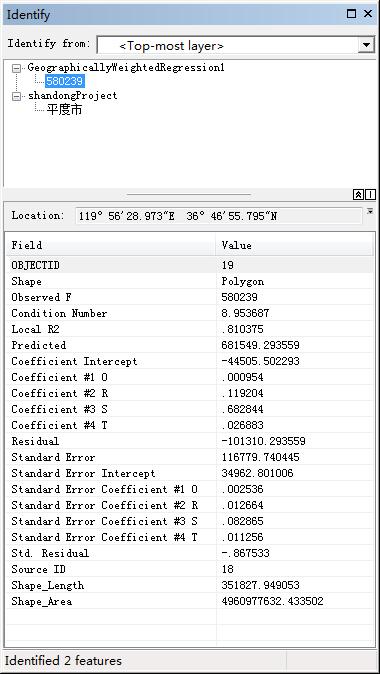This screenshot has height=674, width=380.
Task: Collapse the GeographicallyWeightedRegression1 tree node
Action: [x=16, y=68]
